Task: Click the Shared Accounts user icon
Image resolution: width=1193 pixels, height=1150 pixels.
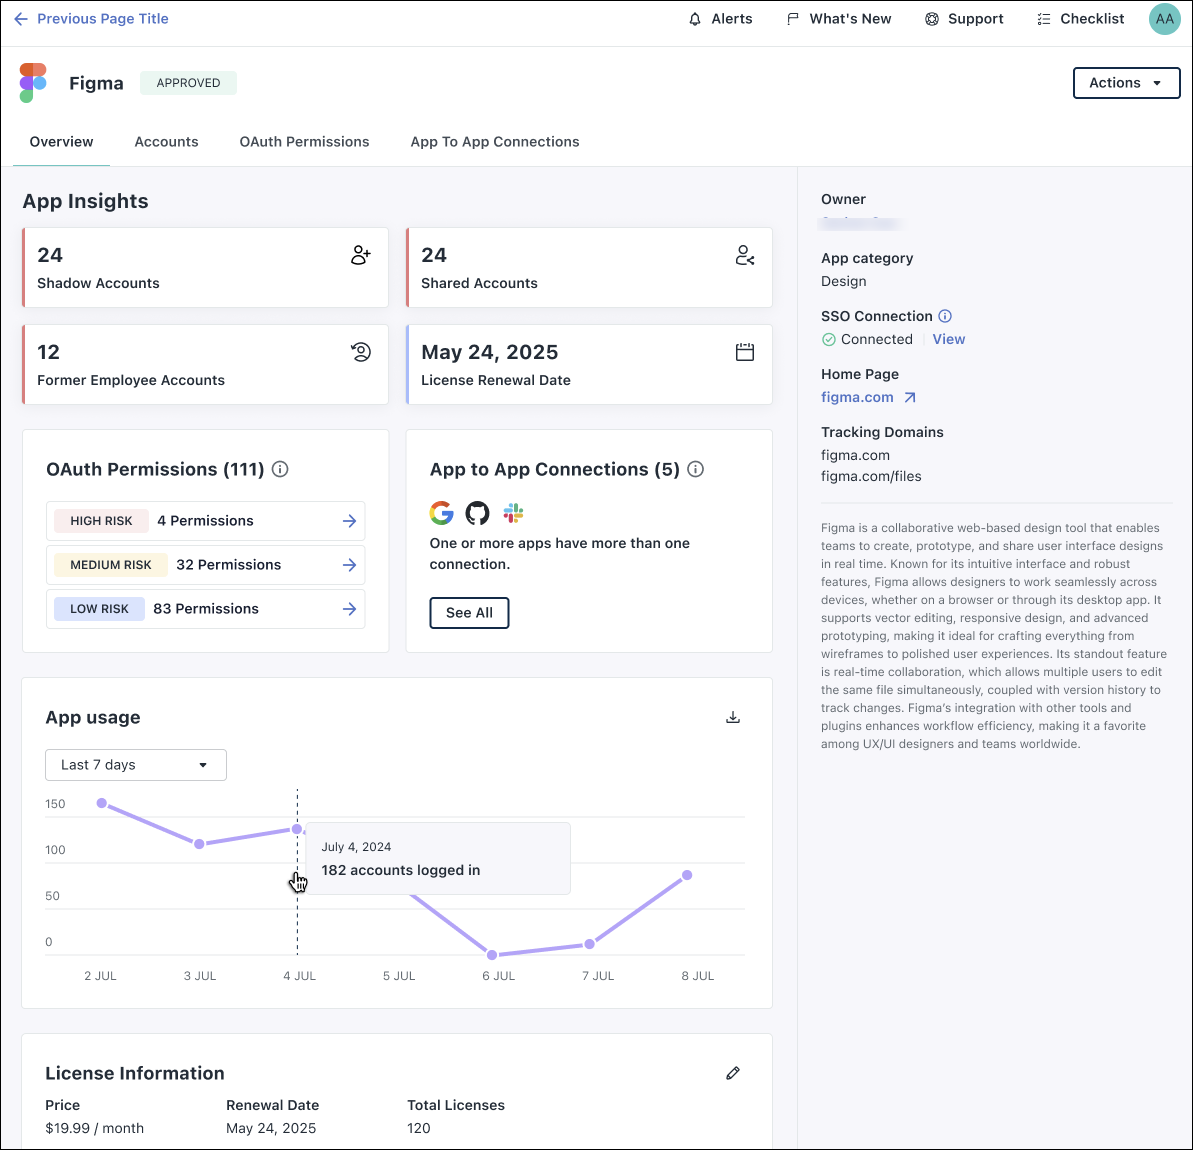Action: 745,255
